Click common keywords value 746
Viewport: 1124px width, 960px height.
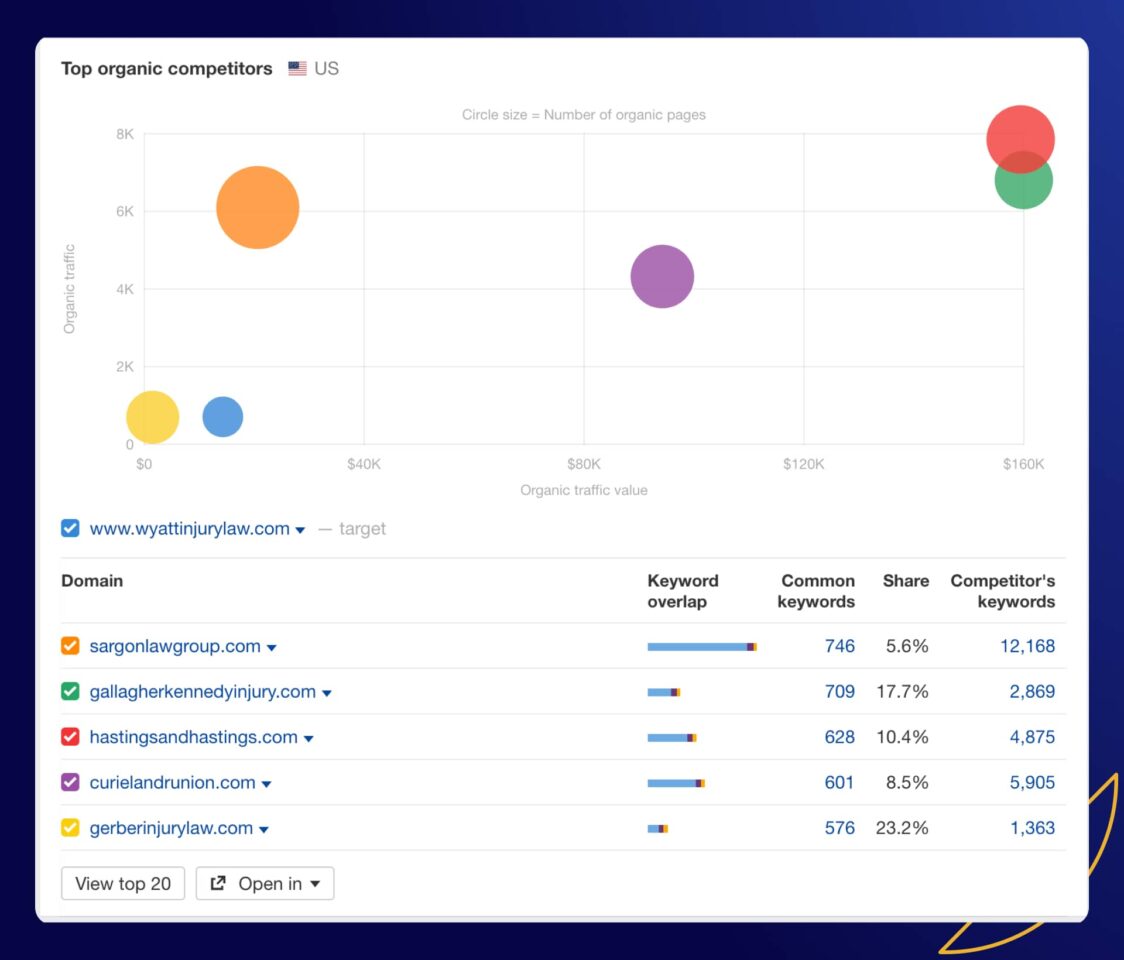pos(839,646)
